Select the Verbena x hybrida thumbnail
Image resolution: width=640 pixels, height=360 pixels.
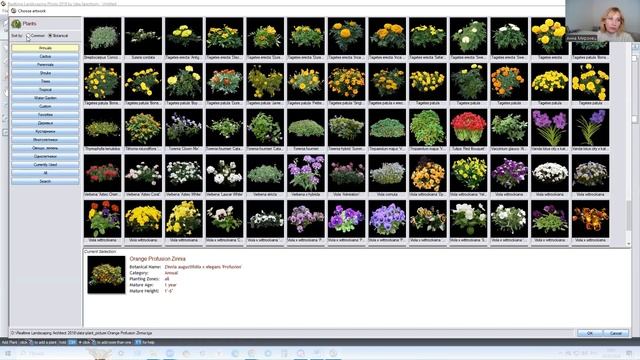[x=306, y=173]
